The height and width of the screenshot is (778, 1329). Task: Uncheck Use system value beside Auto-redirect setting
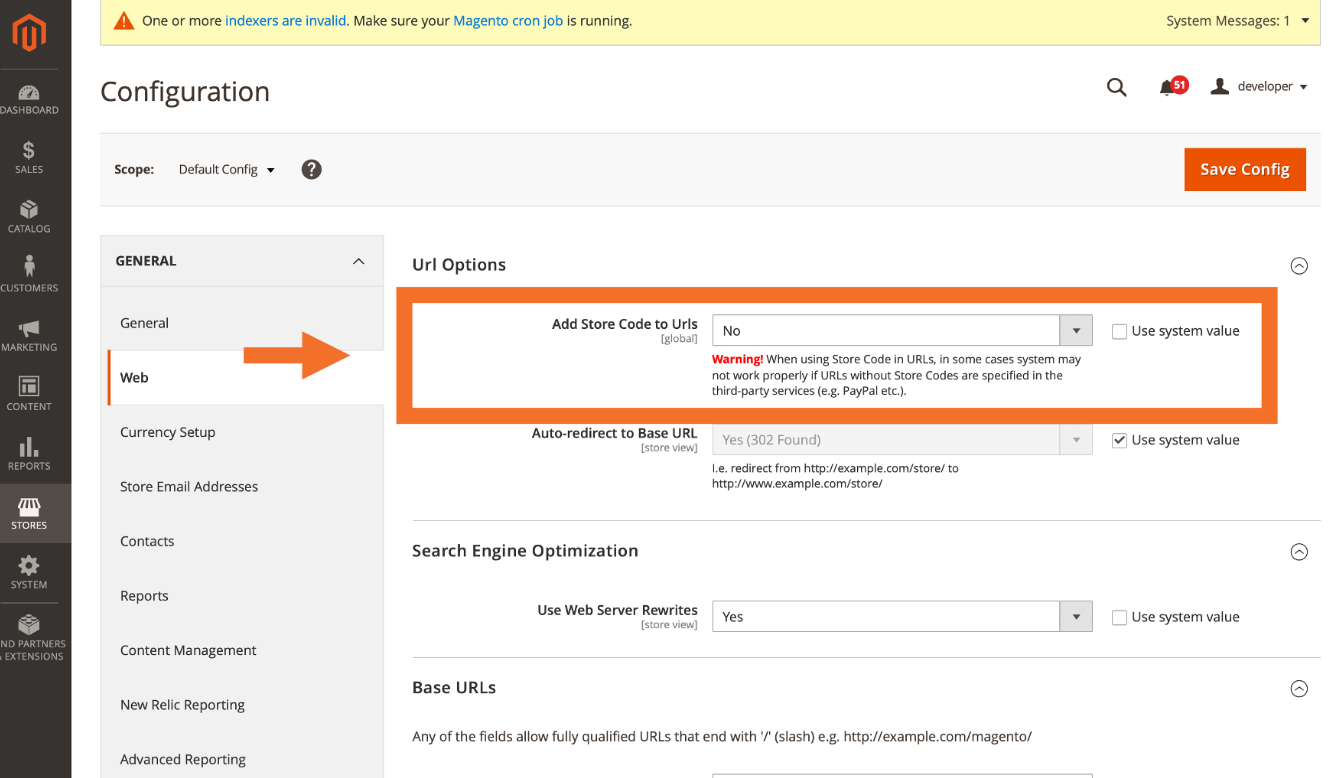1119,439
